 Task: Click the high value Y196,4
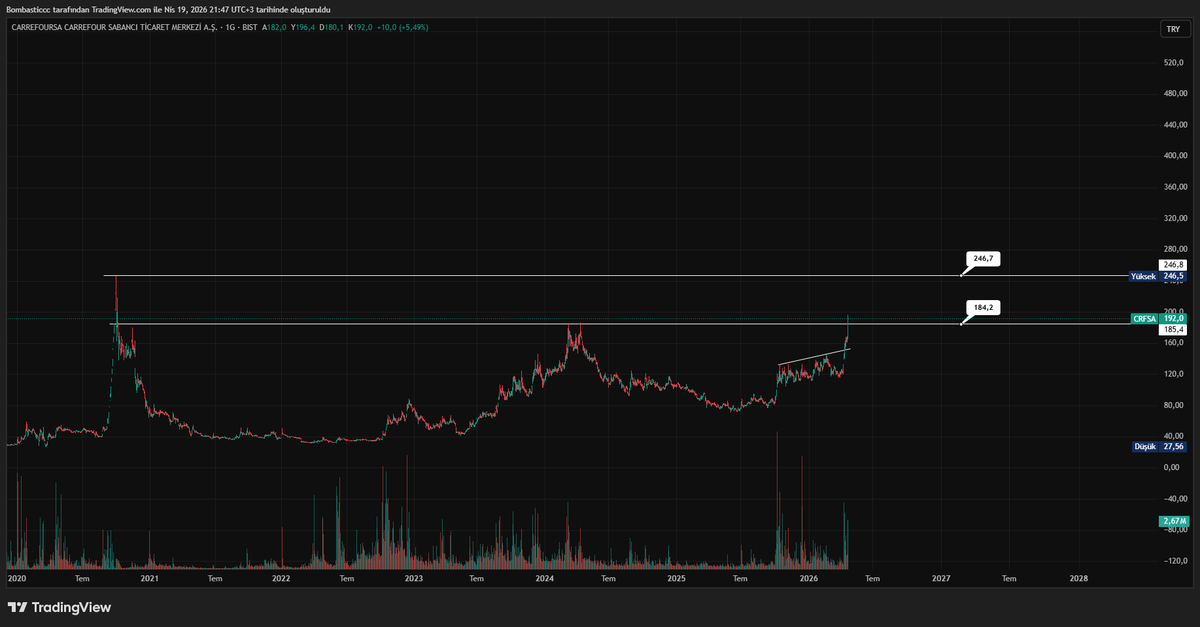(x=303, y=27)
